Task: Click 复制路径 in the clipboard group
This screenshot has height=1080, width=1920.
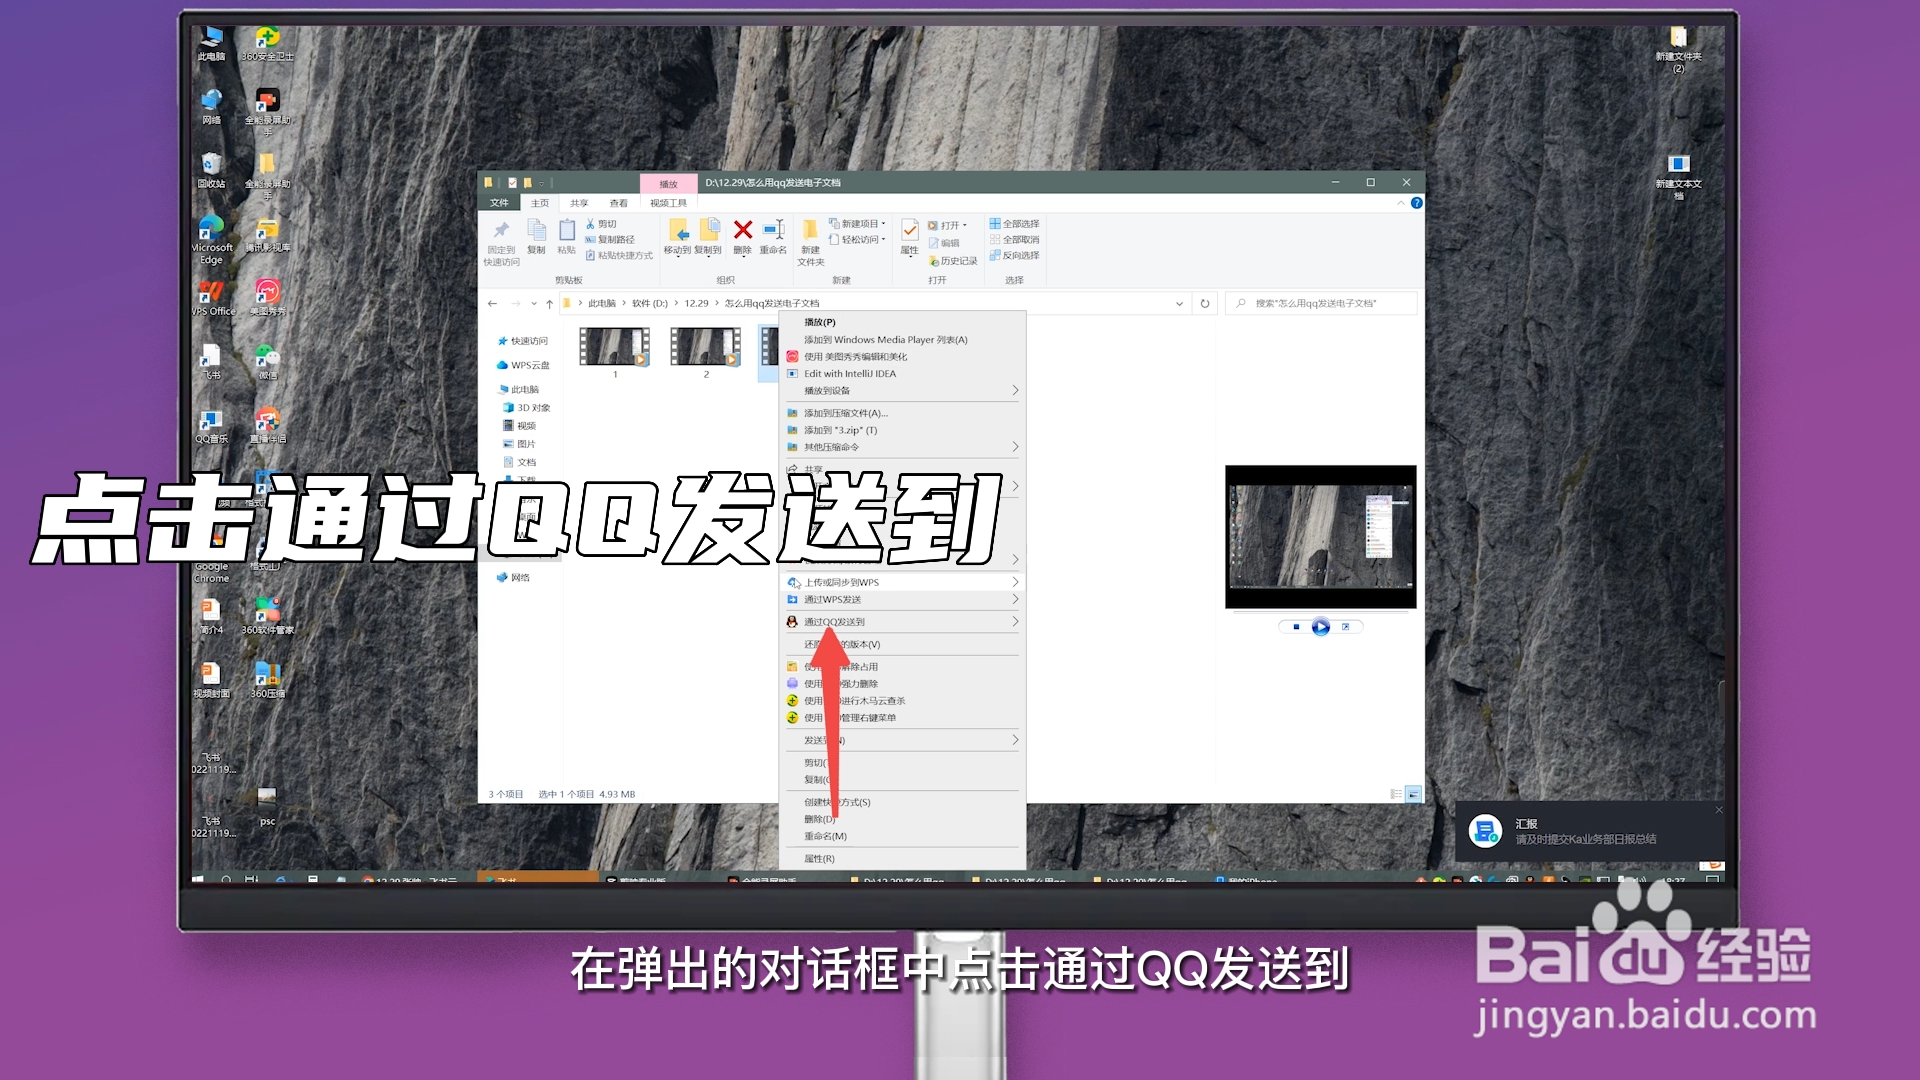Action: (610, 240)
